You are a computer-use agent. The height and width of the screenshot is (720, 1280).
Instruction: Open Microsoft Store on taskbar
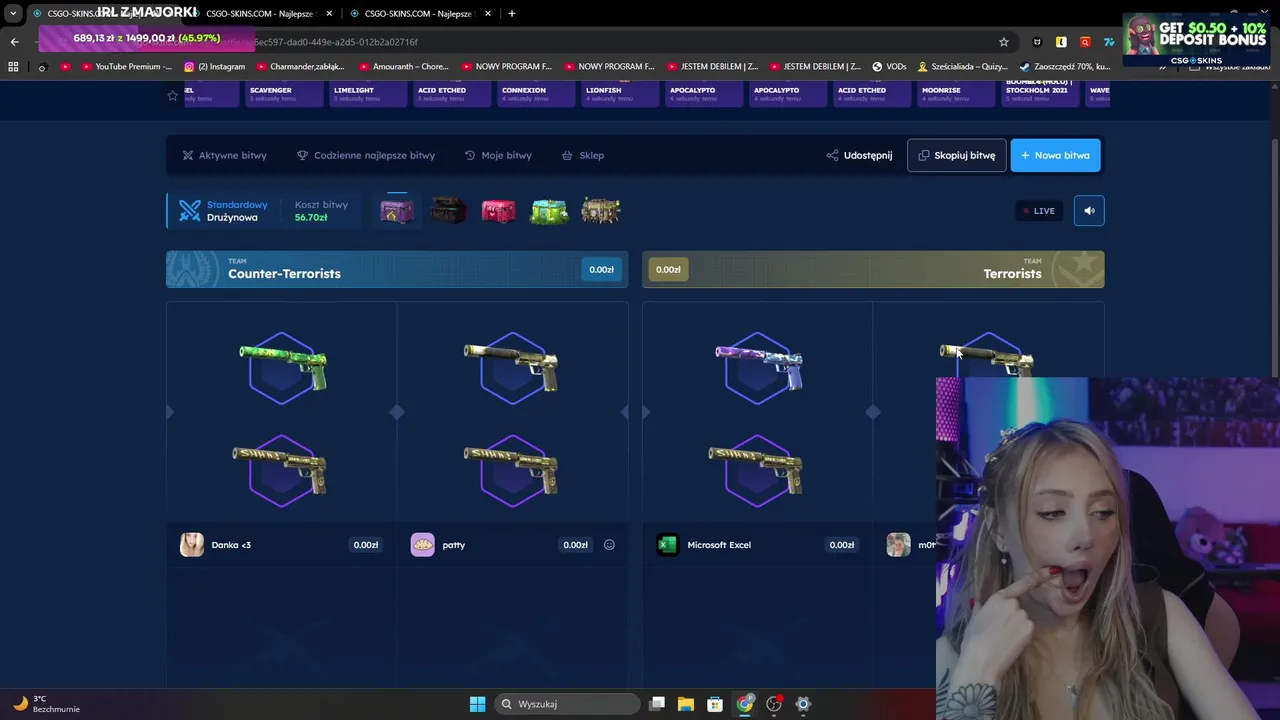[715, 704]
